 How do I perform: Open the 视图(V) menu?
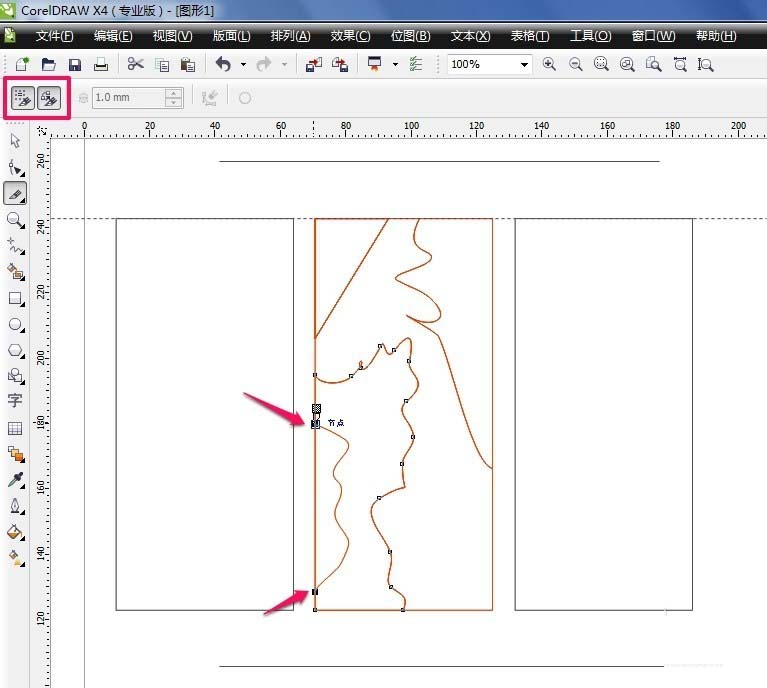pyautogui.click(x=172, y=36)
